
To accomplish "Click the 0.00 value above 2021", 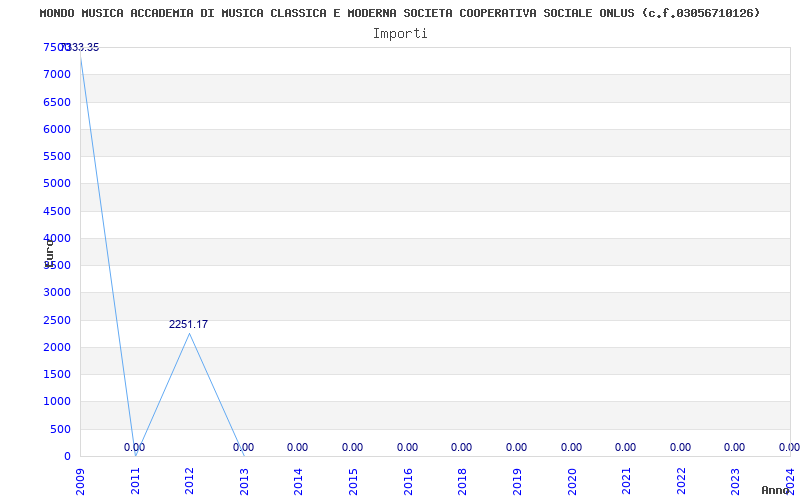I will 626,447.
